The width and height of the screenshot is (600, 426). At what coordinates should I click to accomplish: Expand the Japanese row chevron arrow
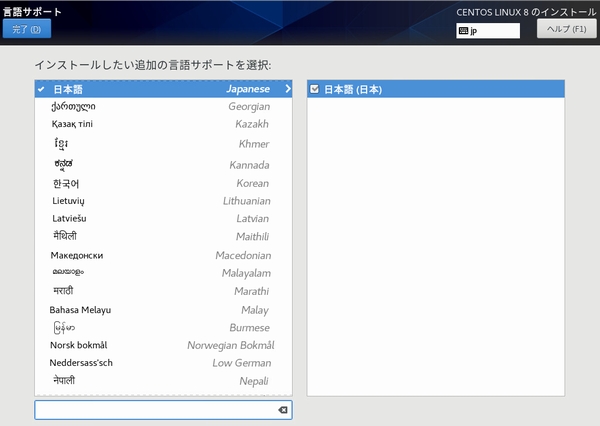pyautogui.click(x=288, y=89)
